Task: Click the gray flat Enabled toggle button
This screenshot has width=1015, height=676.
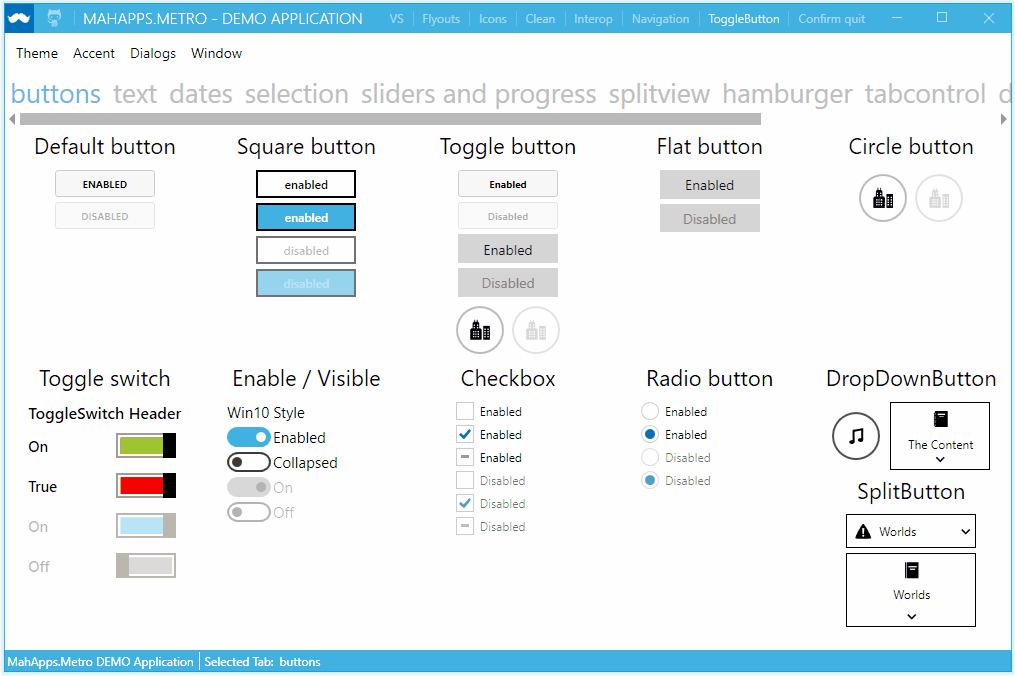Action: click(x=508, y=249)
